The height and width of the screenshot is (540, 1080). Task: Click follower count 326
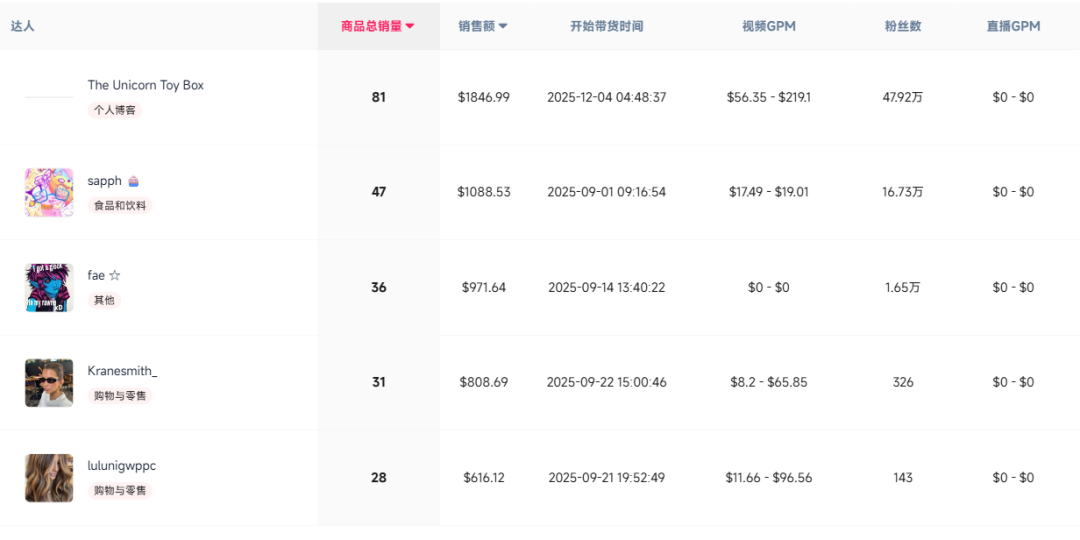(x=903, y=382)
